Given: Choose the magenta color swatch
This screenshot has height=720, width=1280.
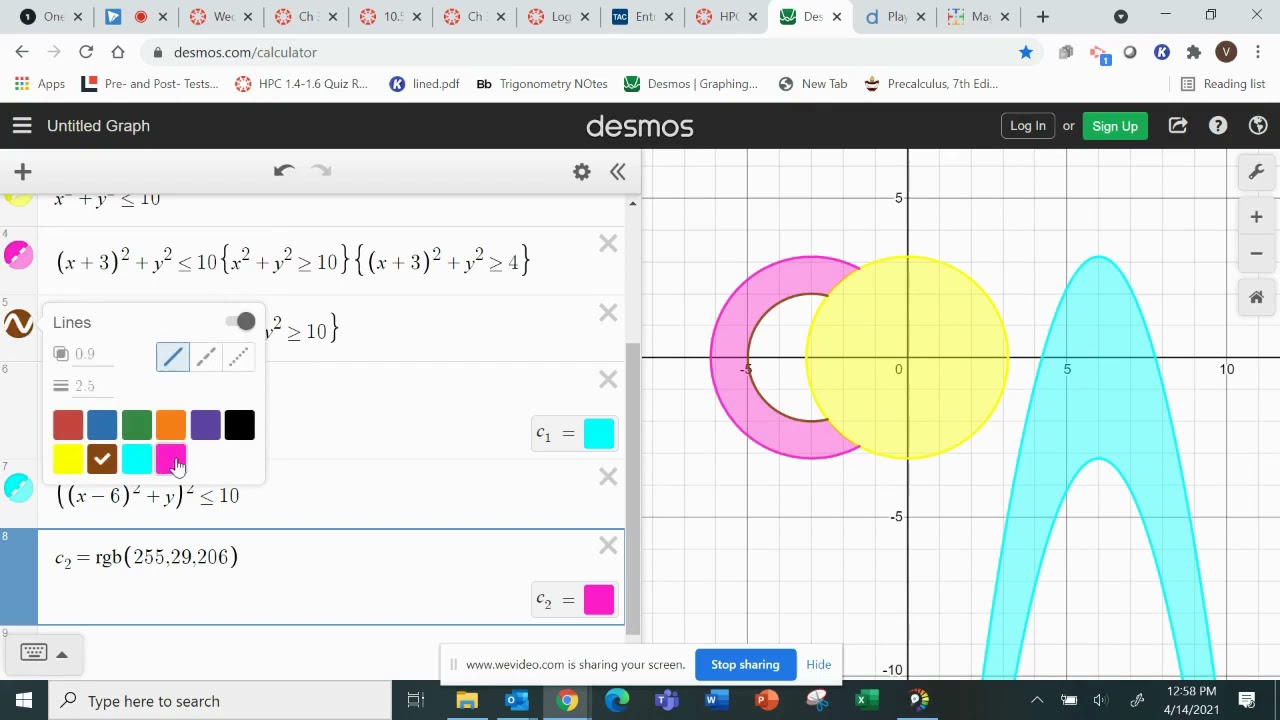Looking at the screenshot, I should click(x=171, y=459).
